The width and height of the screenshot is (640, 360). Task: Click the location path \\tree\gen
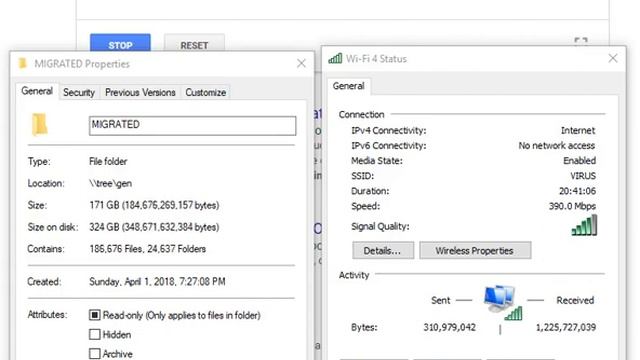[x=111, y=184]
